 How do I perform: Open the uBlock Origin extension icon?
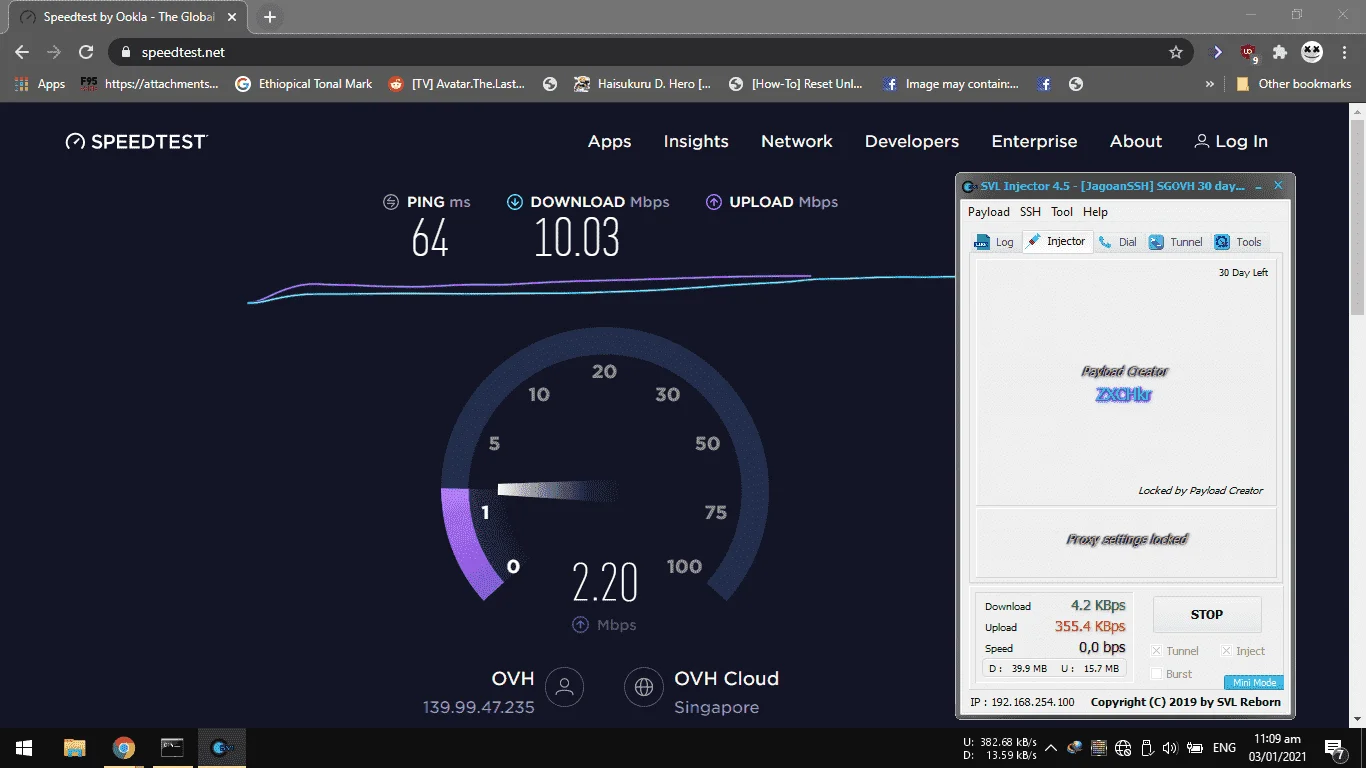click(1248, 52)
